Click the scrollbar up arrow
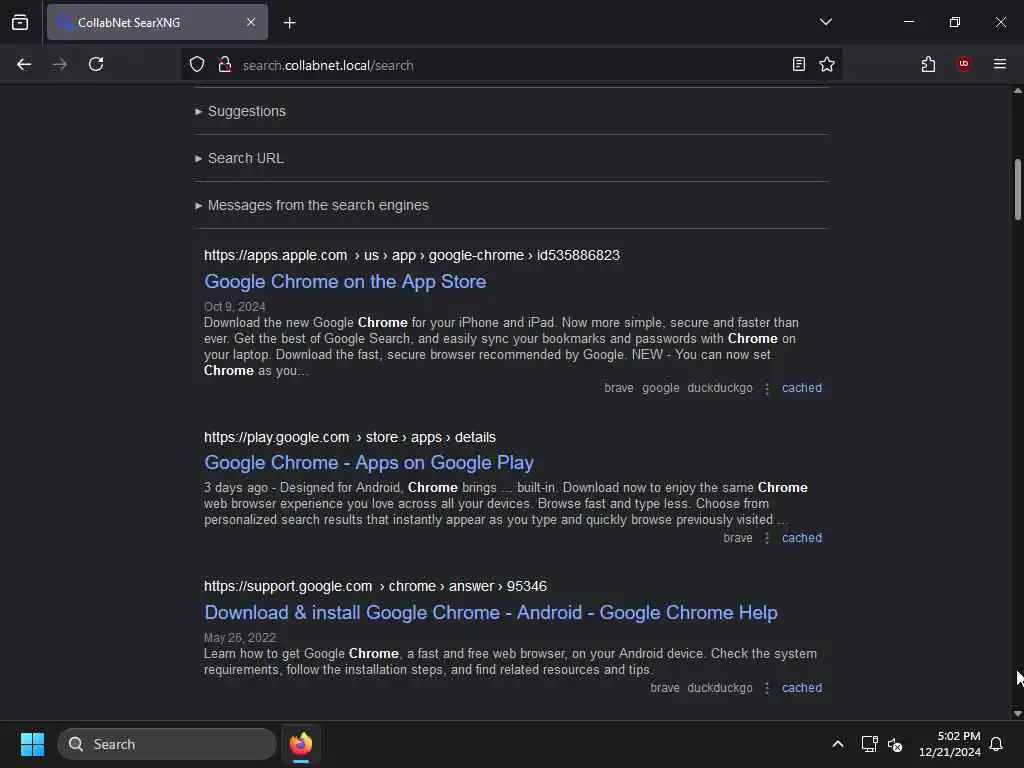Screen dimensions: 1024x768 (1017, 91)
